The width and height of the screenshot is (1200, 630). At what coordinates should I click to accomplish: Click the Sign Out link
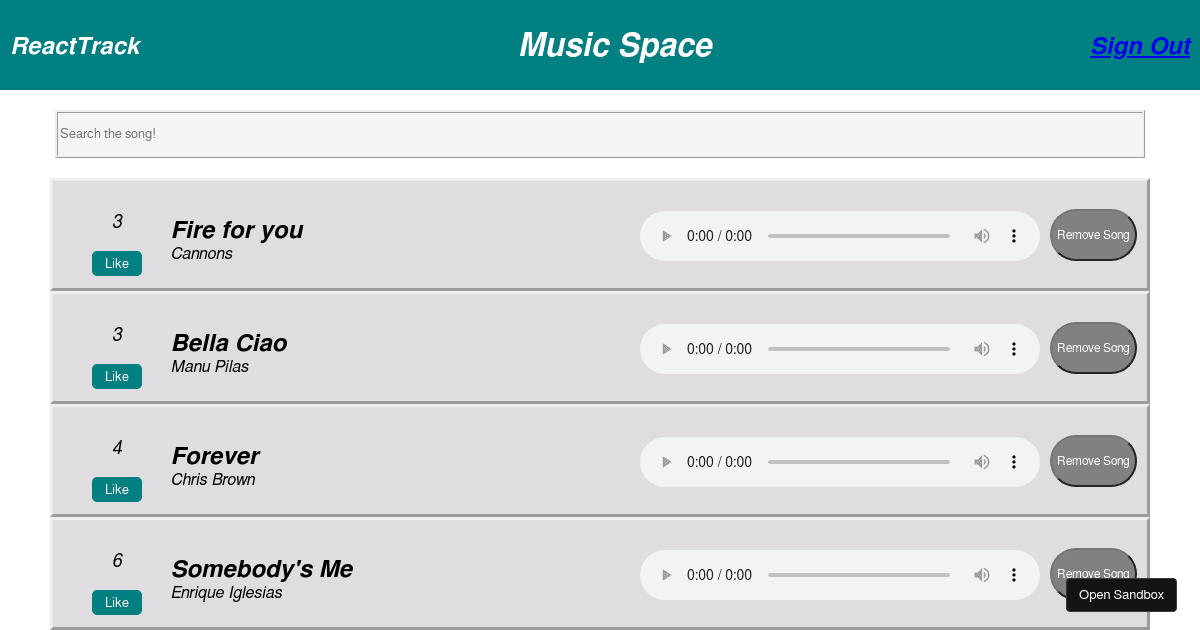pos(1140,46)
